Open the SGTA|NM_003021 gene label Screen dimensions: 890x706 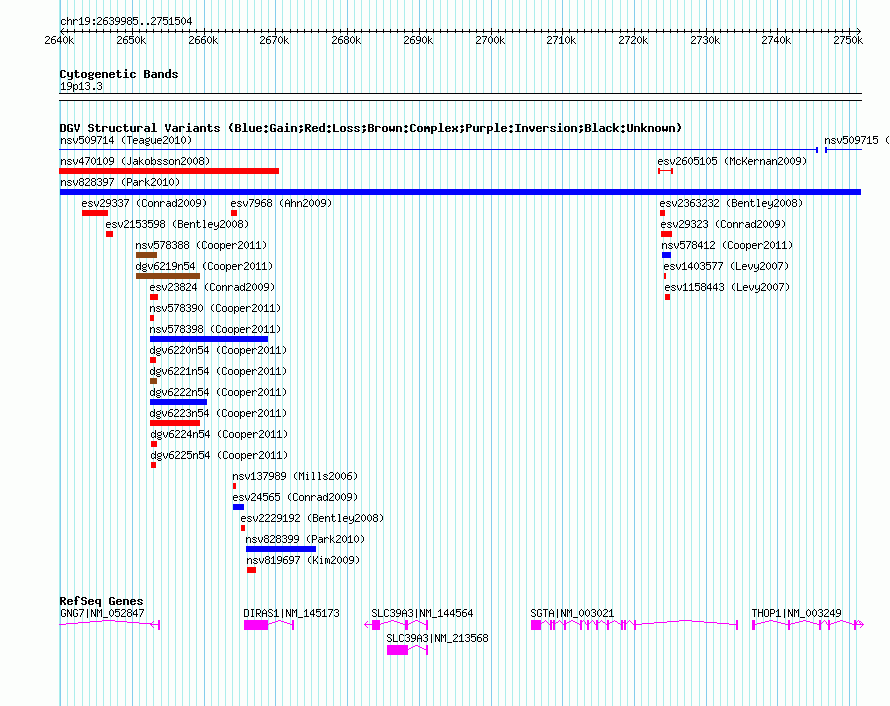(572, 613)
